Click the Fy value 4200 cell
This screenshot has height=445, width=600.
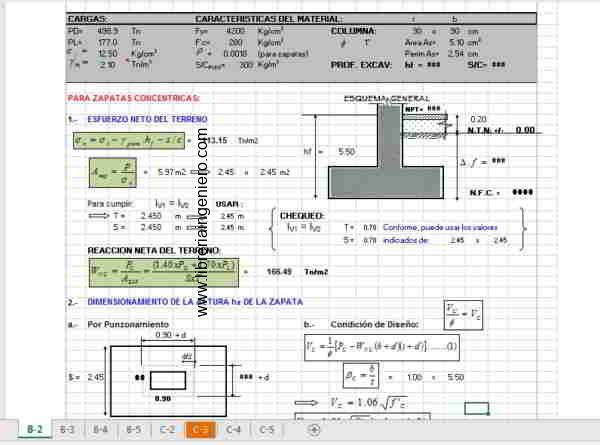pyautogui.click(x=237, y=32)
